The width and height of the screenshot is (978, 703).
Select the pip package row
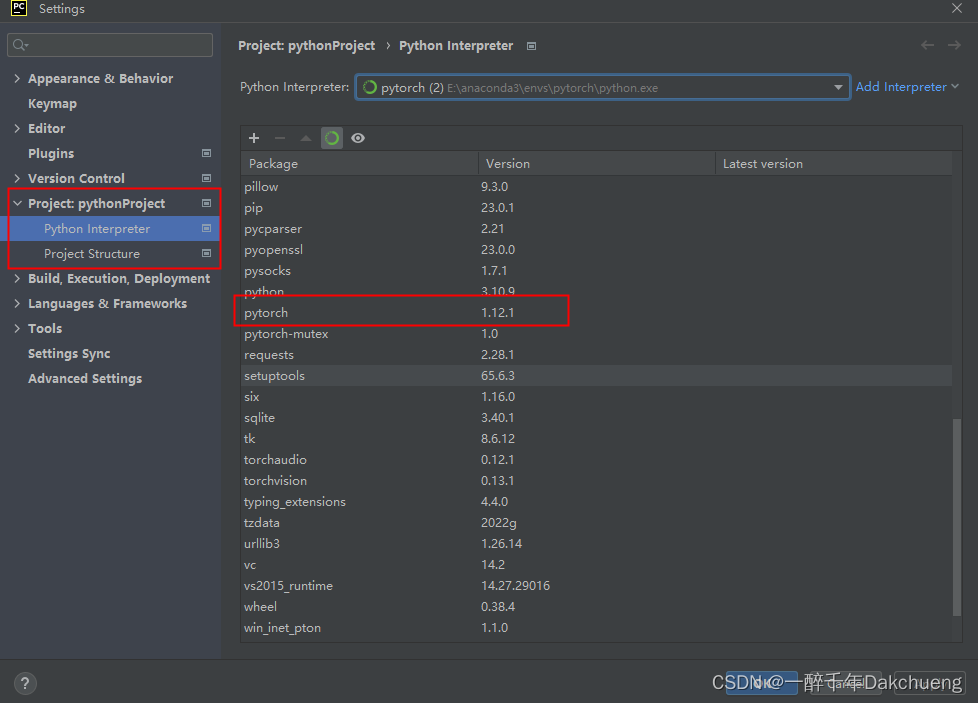click(596, 208)
